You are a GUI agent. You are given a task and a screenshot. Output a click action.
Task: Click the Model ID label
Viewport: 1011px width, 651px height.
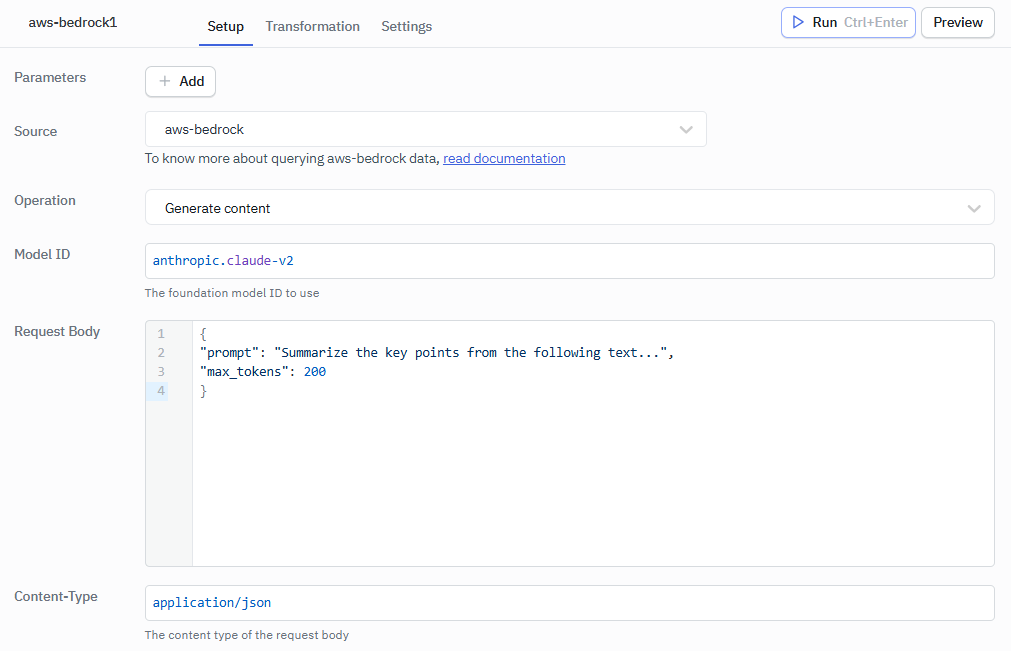pyautogui.click(x=42, y=255)
